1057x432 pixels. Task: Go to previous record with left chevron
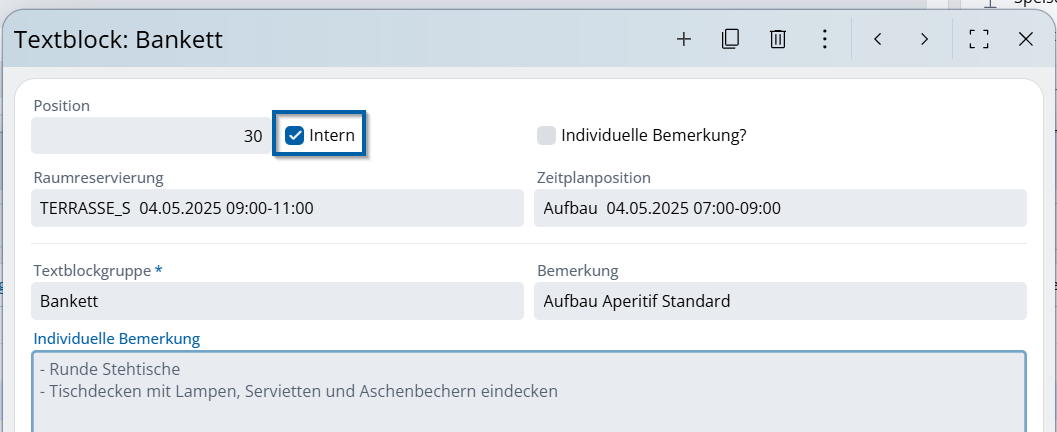pos(877,39)
